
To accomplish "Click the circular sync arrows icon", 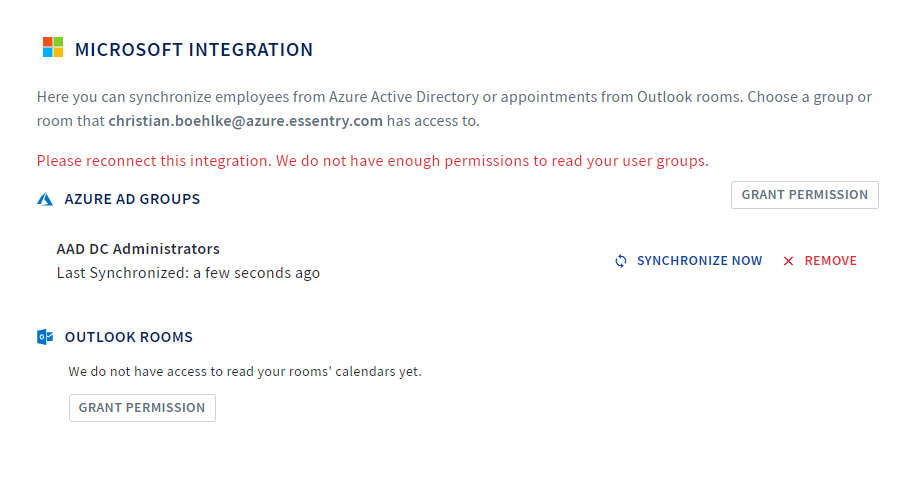I will pyautogui.click(x=621, y=261).
